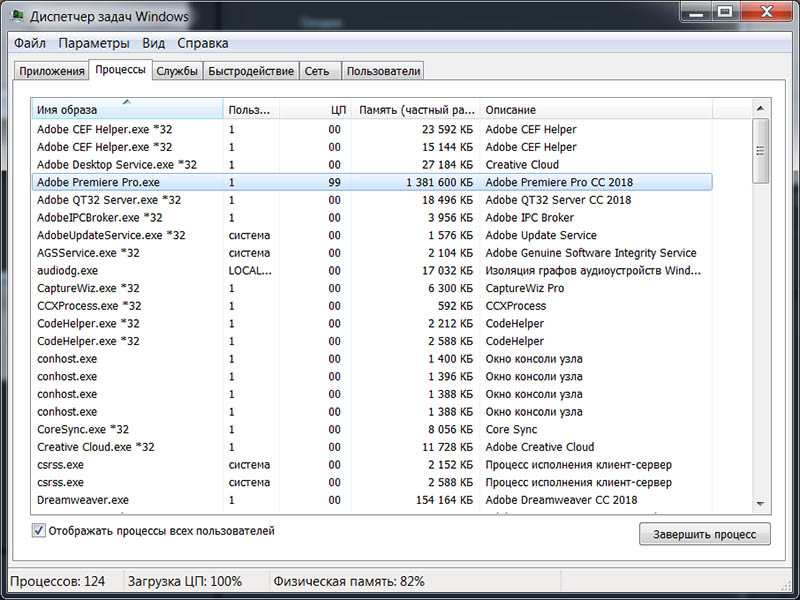Open the Файл menu
The image size is (800, 600).
pos(30,43)
